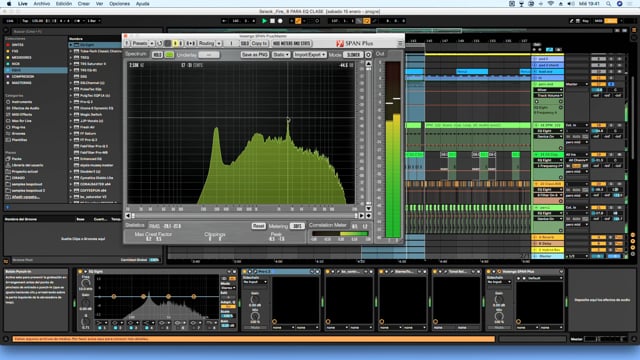640x360 pixels.
Task: Click the Reset button in SPAN Statistics
Action: pos(258,226)
